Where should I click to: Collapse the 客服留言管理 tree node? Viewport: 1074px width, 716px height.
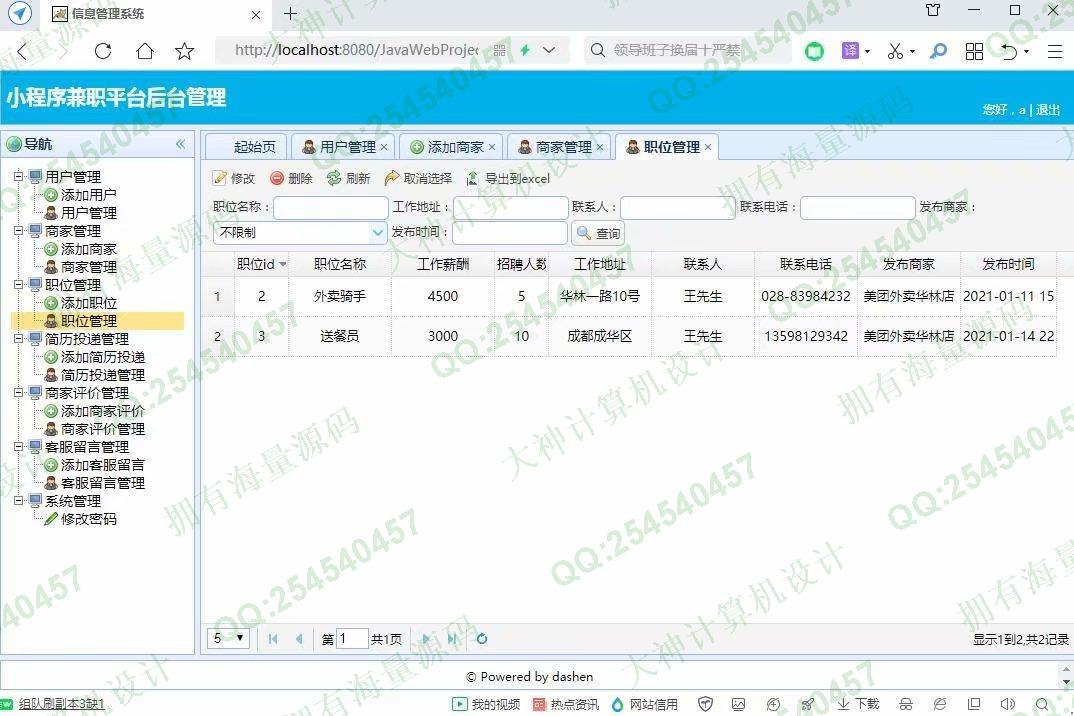pos(18,446)
